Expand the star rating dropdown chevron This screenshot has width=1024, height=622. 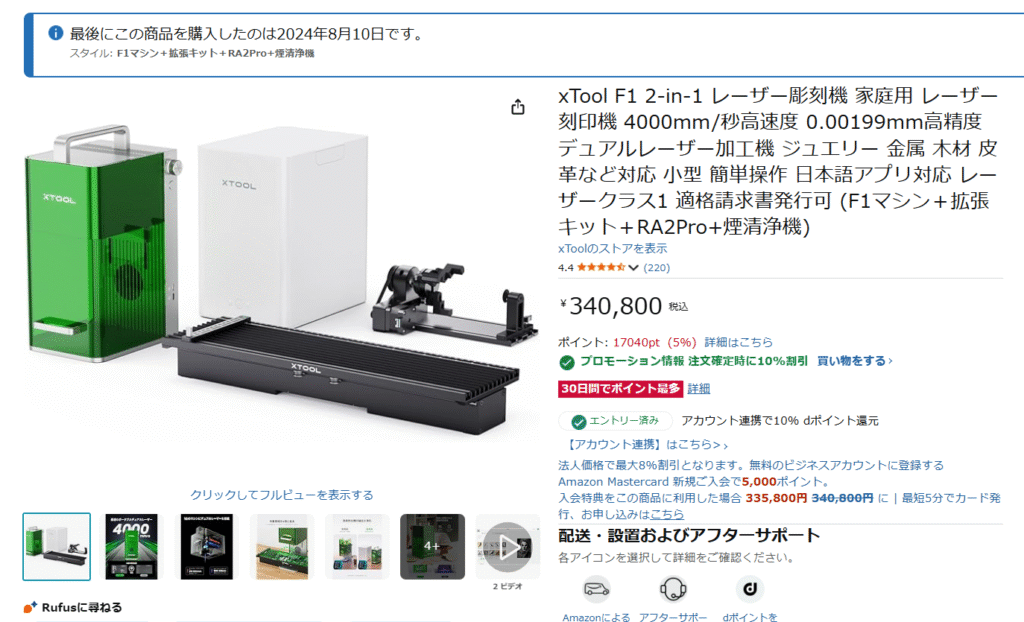633,267
